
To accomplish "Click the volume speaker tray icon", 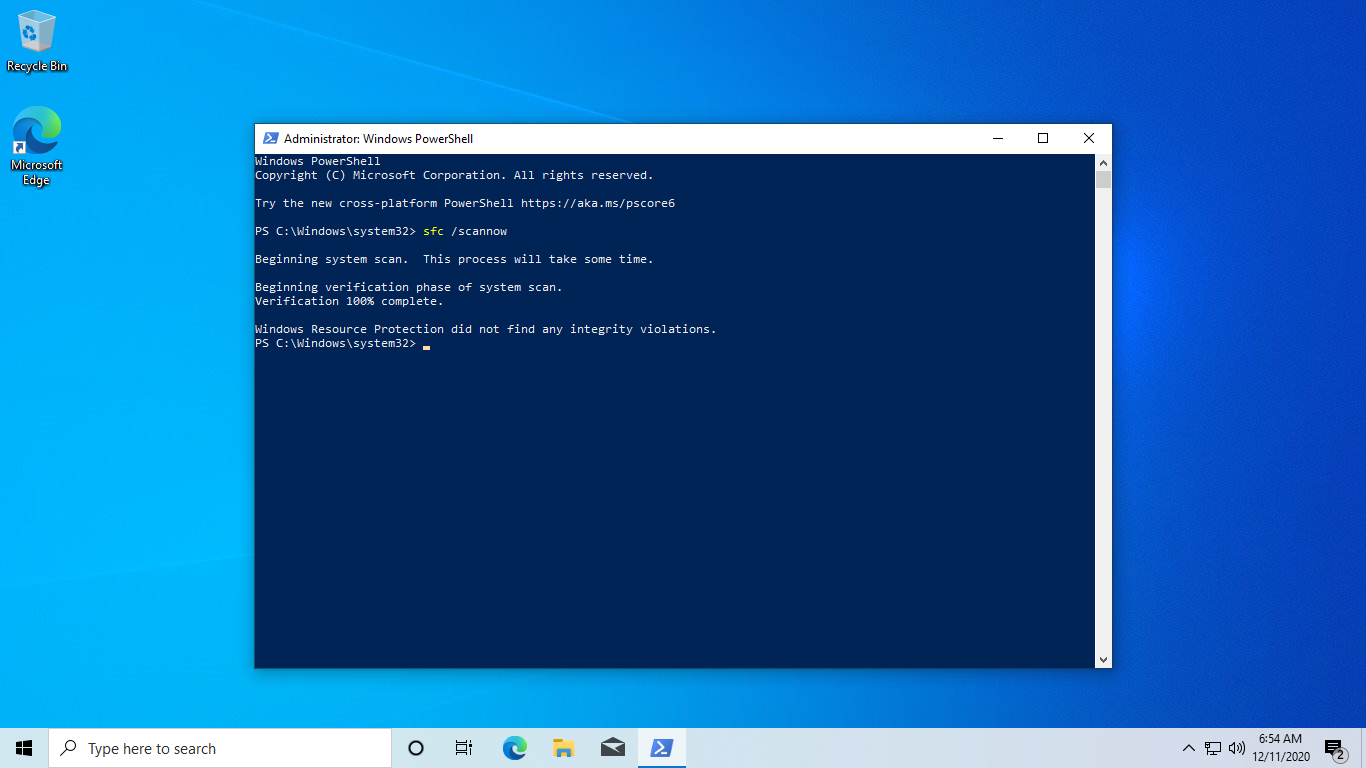I will coord(1237,748).
